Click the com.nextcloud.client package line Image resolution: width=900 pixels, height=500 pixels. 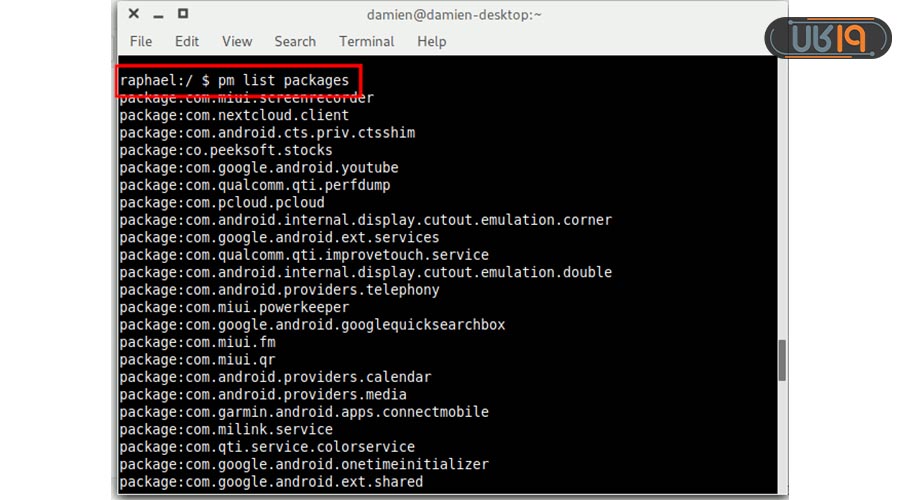click(x=234, y=115)
